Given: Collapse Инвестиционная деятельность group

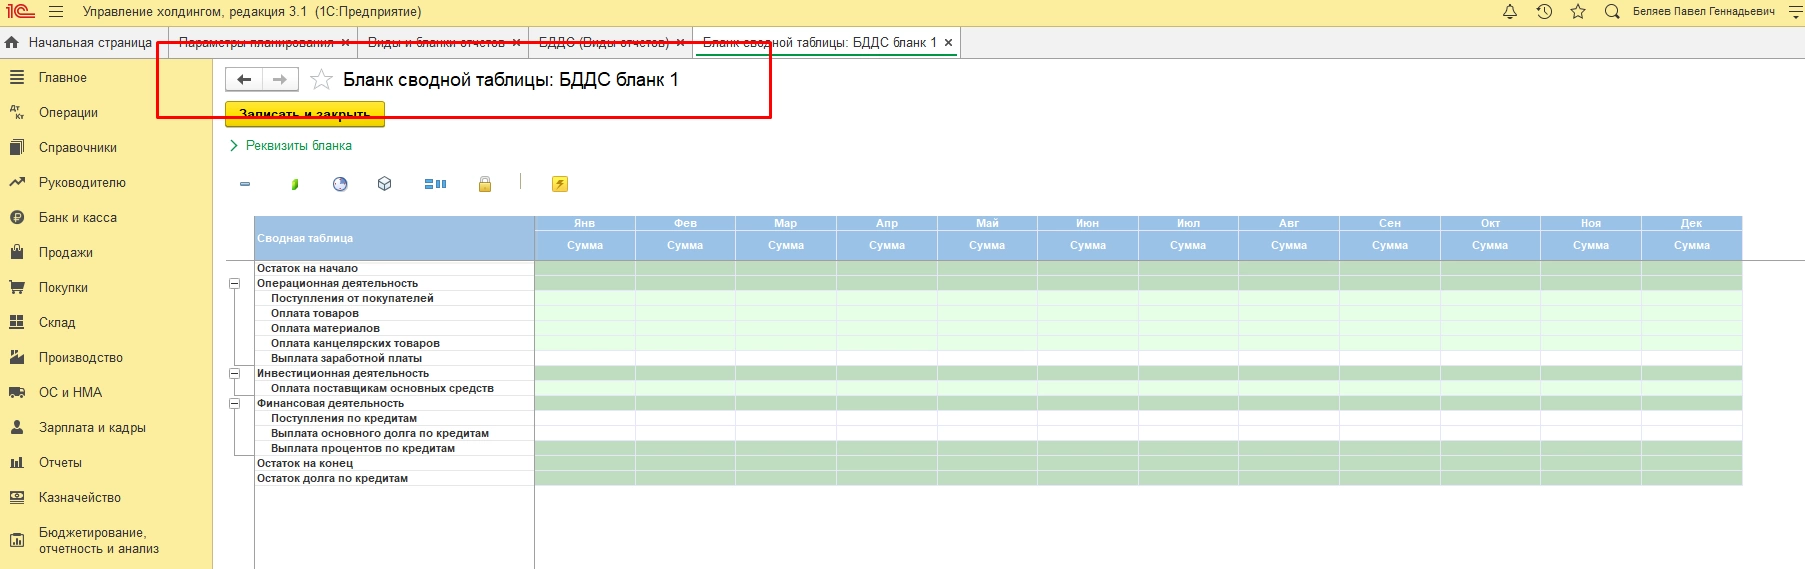Looking at the screenshot, I should 235,373.
